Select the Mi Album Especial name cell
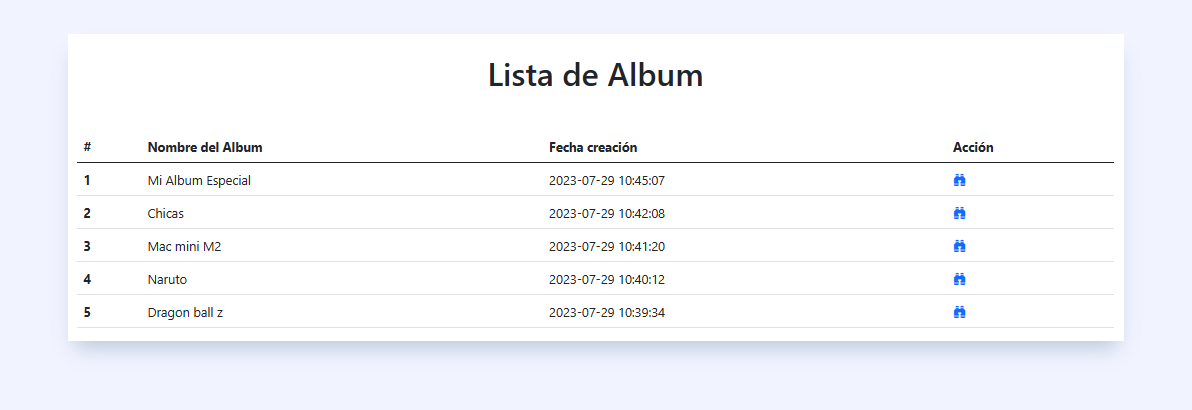 tap(199, 180)
